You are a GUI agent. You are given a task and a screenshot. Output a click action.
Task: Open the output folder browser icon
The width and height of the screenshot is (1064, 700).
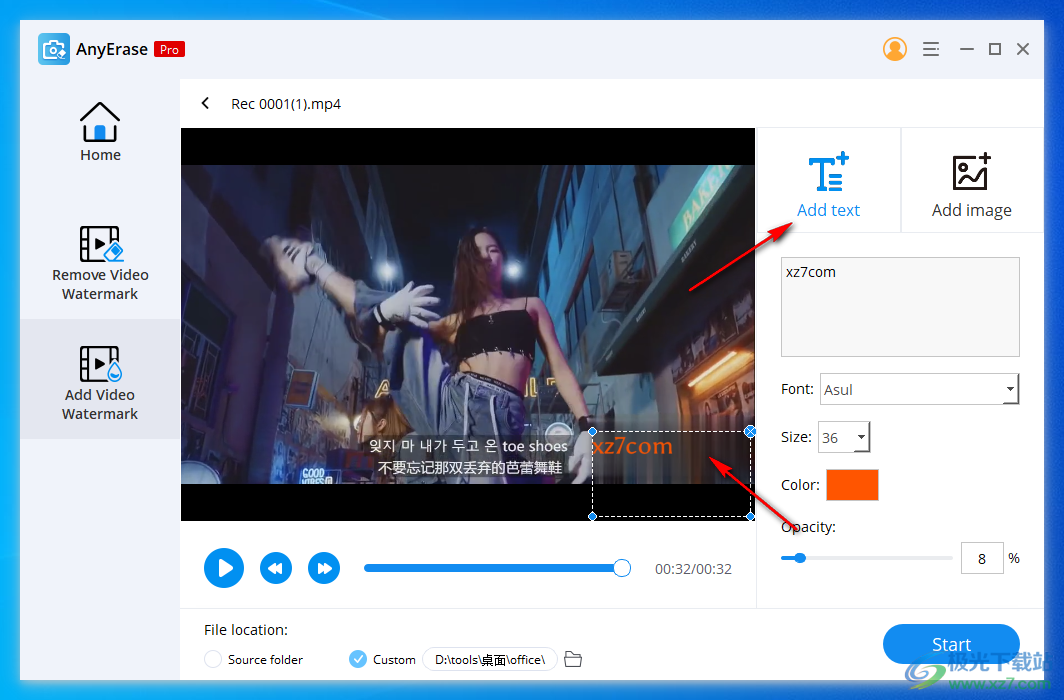(x=572, y=659)
